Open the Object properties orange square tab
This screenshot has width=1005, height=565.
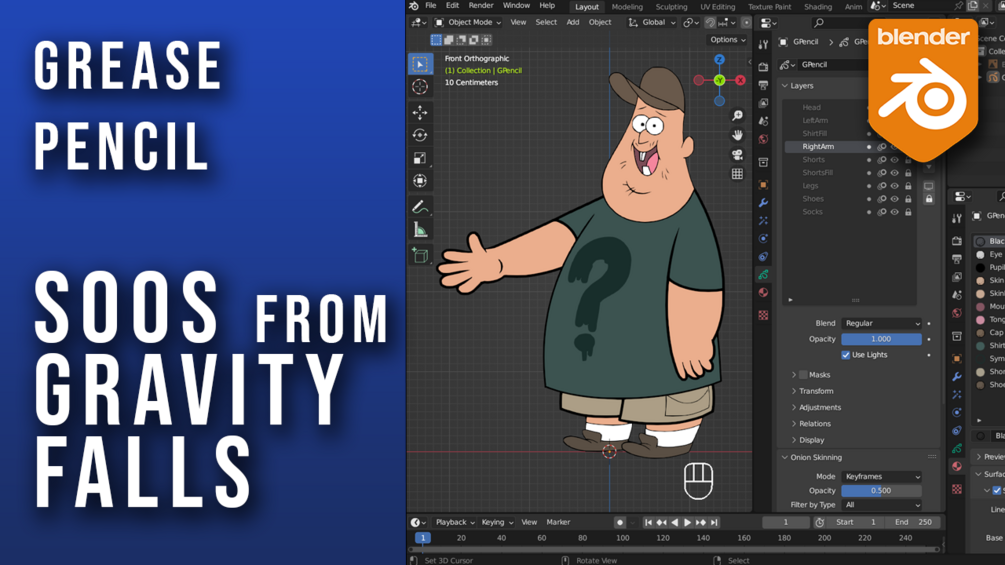point(763,185)
